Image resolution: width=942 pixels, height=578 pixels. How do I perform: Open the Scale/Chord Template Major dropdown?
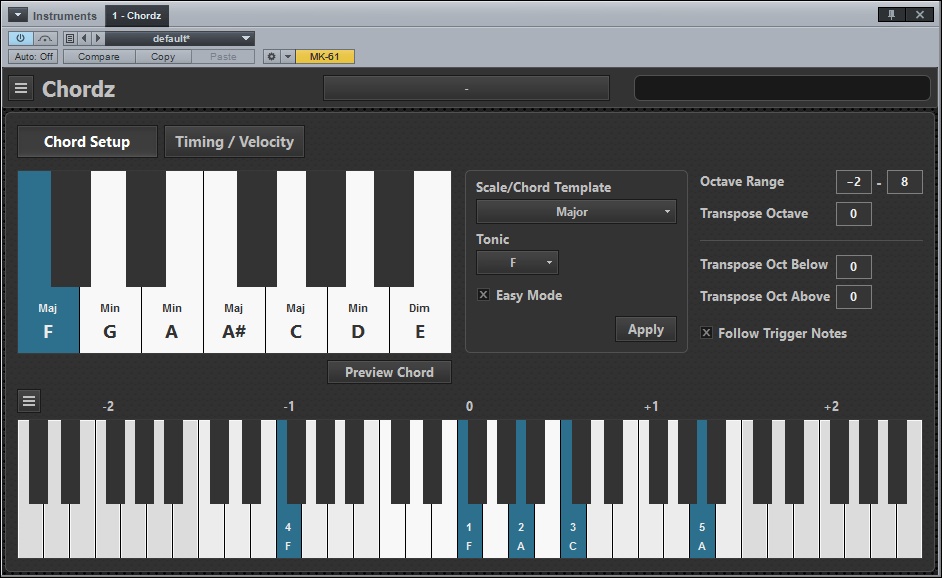[576, 211]
